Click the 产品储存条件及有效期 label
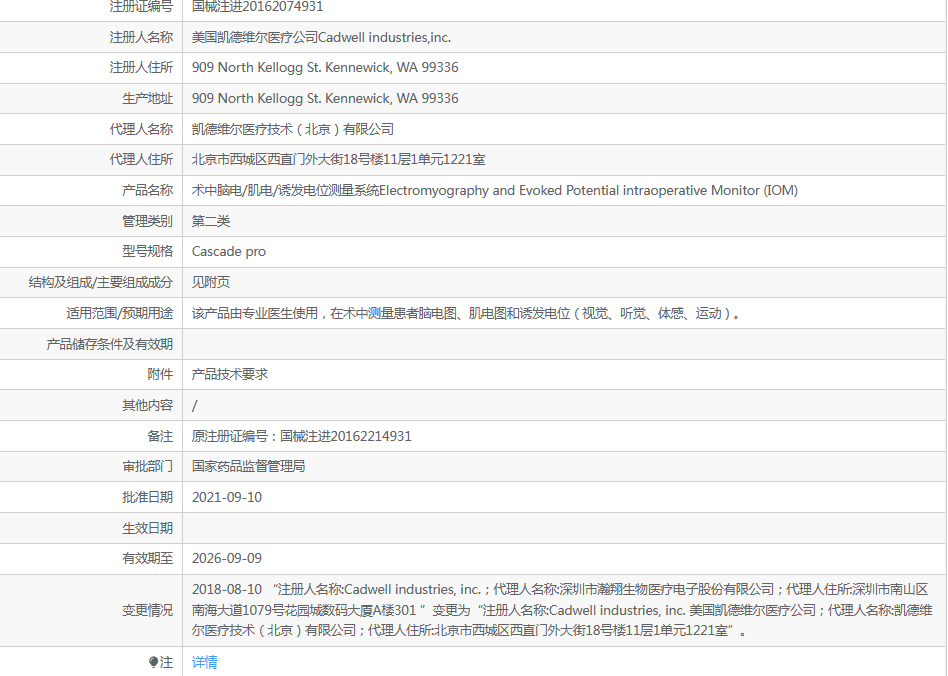948x676 pixels. (109, 345)
